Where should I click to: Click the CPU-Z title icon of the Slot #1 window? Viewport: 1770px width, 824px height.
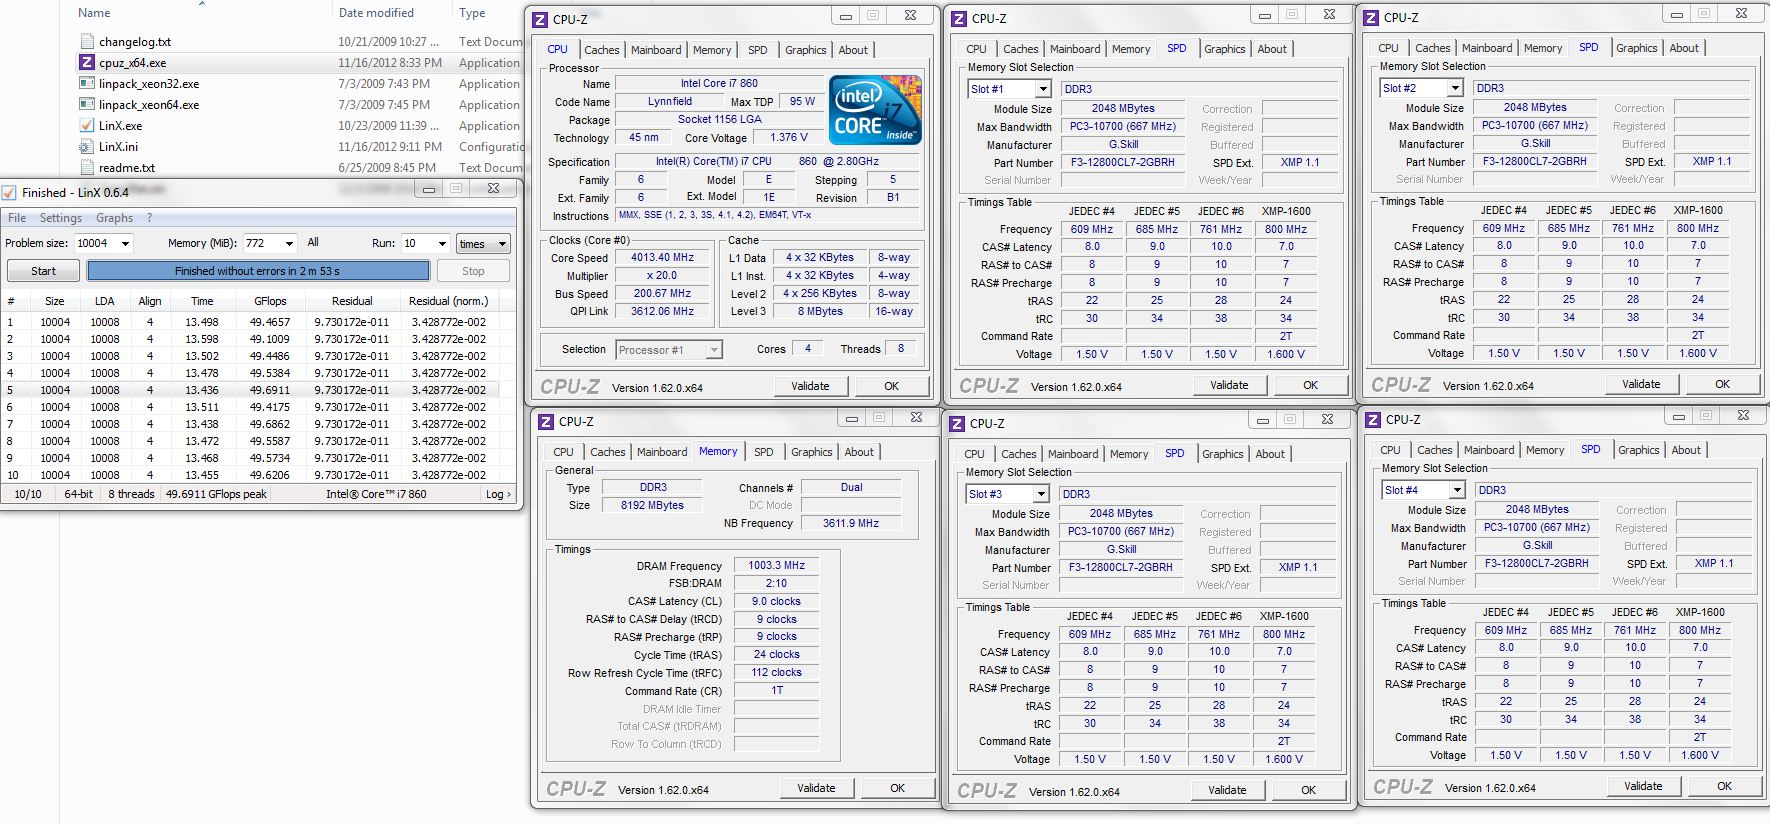click(x=959, y=18)
